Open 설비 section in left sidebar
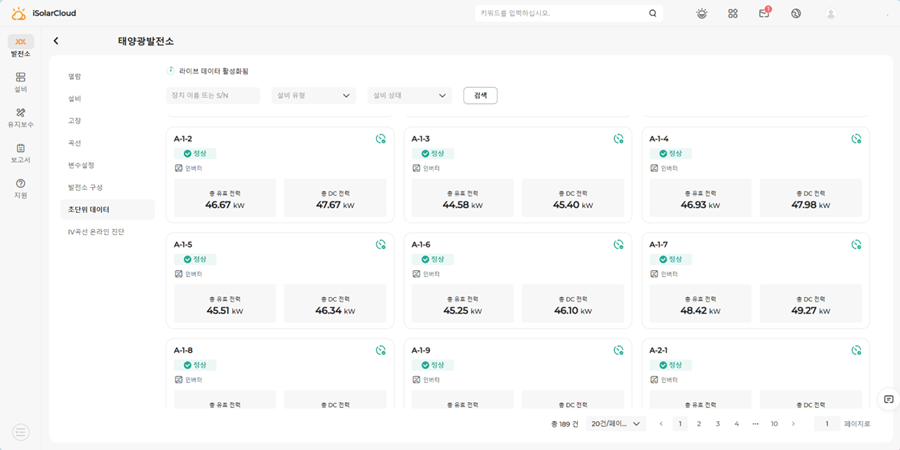Image resolution: width=900 pixels, height=450 pixels. click(20, 82)
